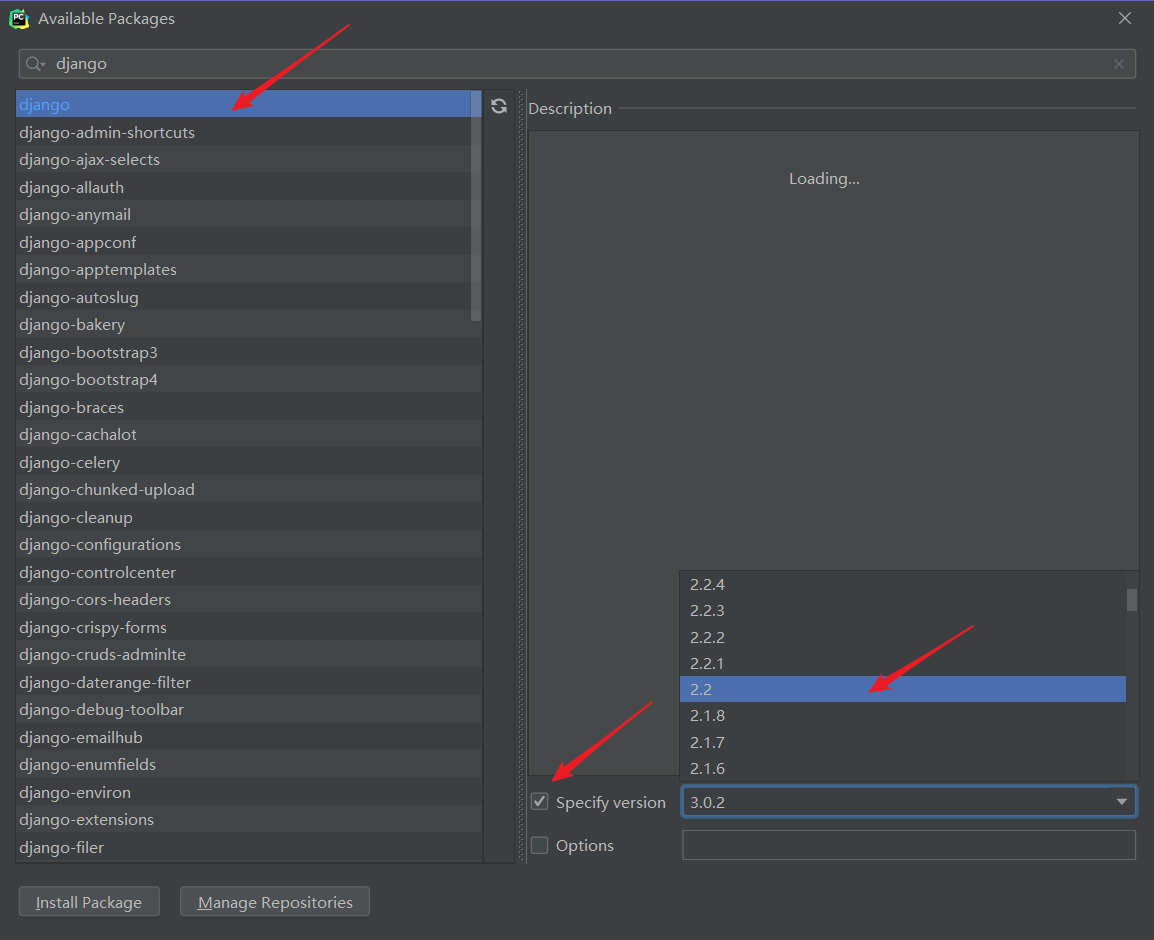
Task: Click the refresh packages list icon
Action: [499, 106]
